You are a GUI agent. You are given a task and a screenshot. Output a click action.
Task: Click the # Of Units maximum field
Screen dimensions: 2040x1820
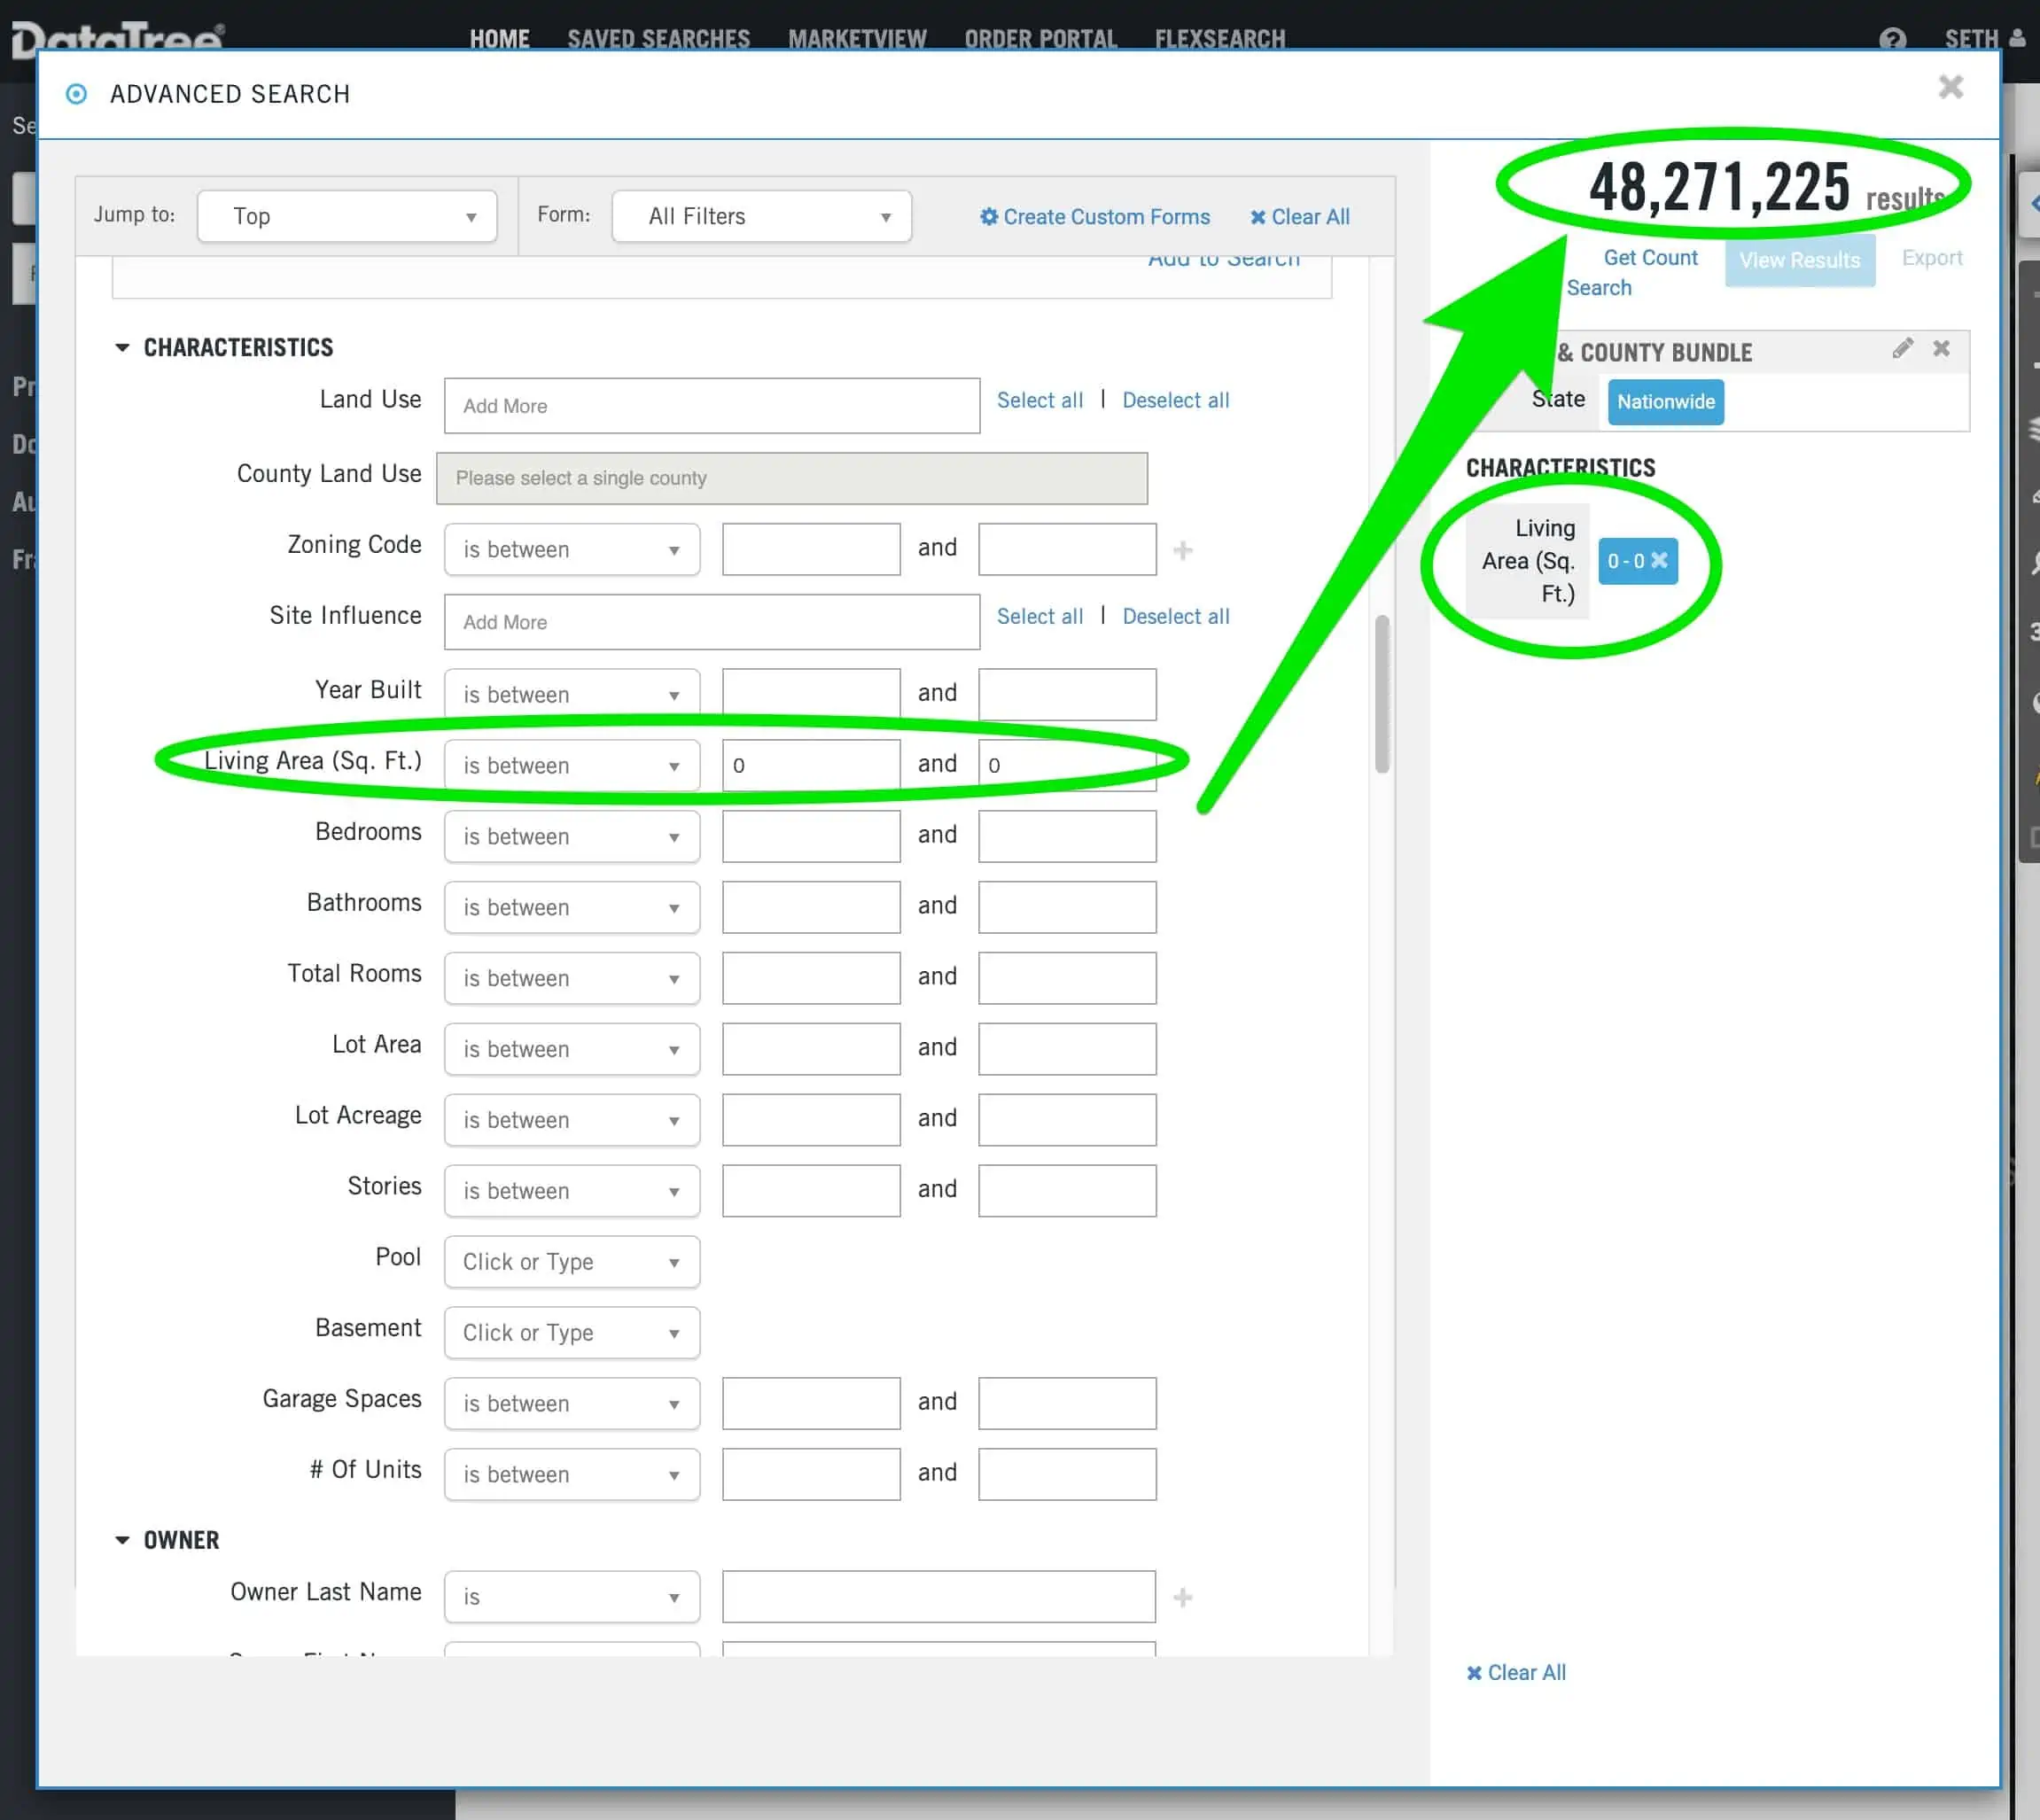coord(1067,1474)
